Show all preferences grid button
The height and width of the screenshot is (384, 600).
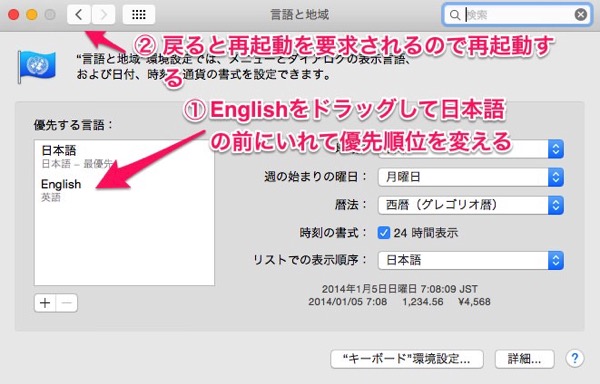(139, 15)
